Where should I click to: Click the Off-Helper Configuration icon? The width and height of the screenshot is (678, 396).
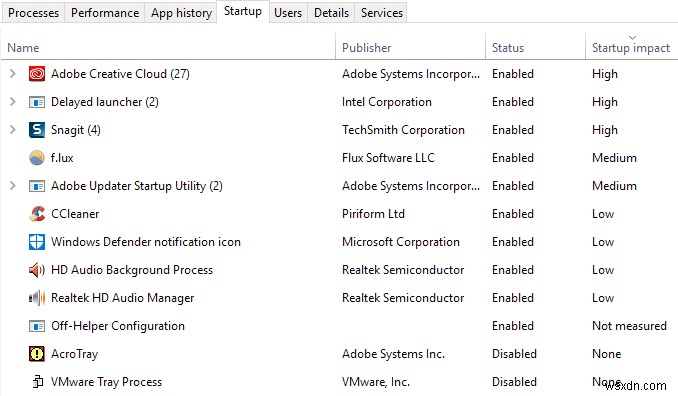pos(37,326)
